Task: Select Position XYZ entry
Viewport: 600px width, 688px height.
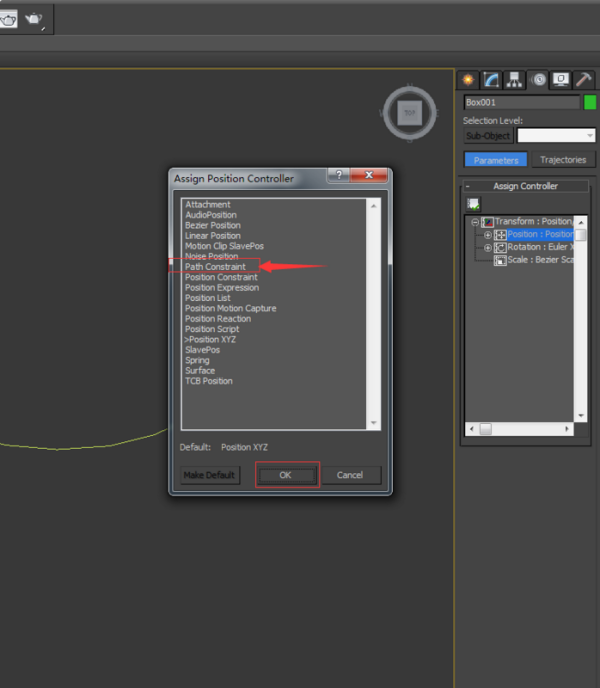Action: (x=210, y=340)
